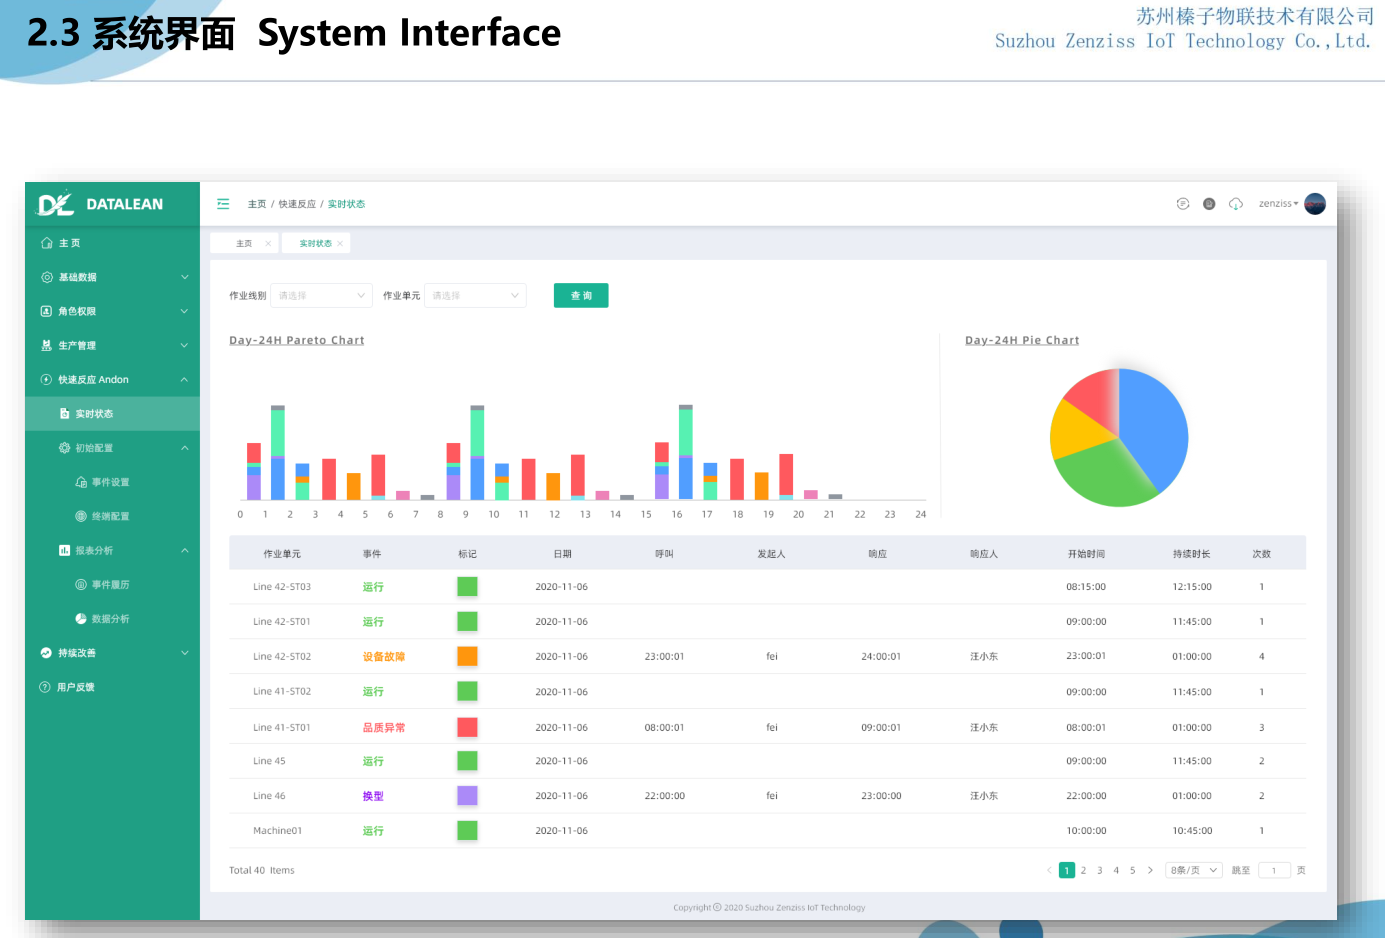Click the 品质异常 event text
This screenshot has width=1385, height=938.
click(x=384, y=728)
